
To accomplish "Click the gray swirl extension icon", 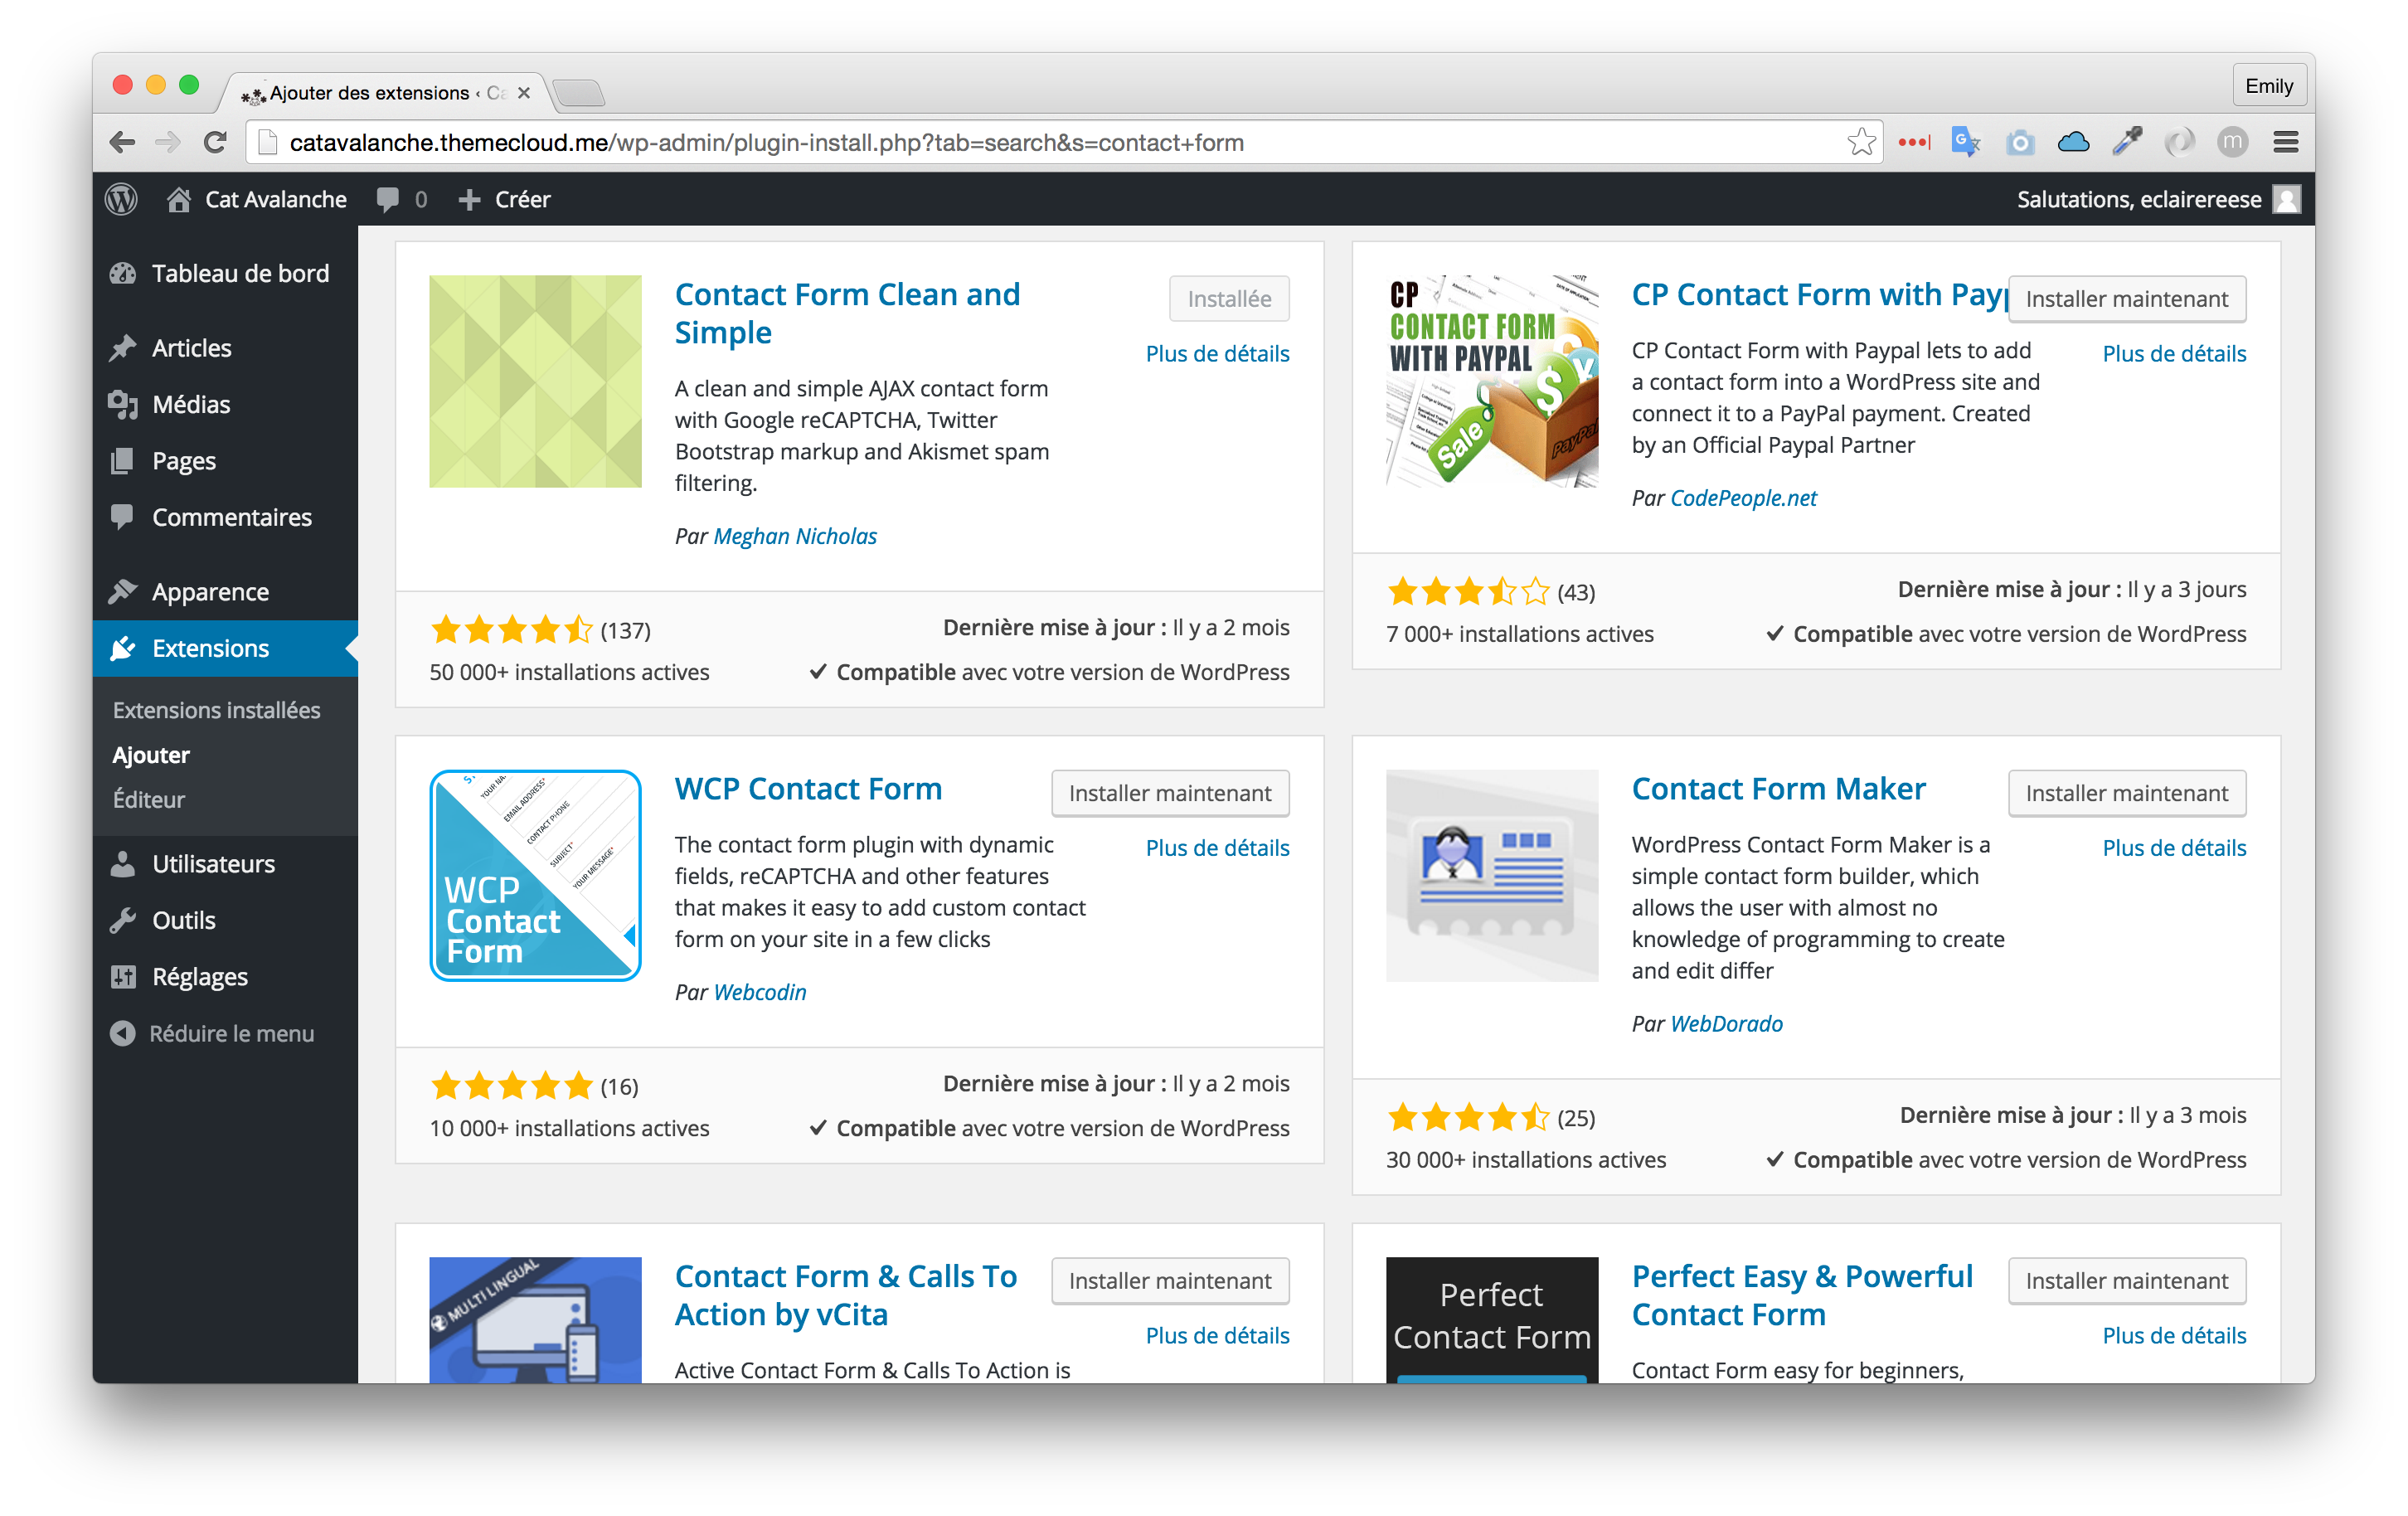I will 2179,142.
